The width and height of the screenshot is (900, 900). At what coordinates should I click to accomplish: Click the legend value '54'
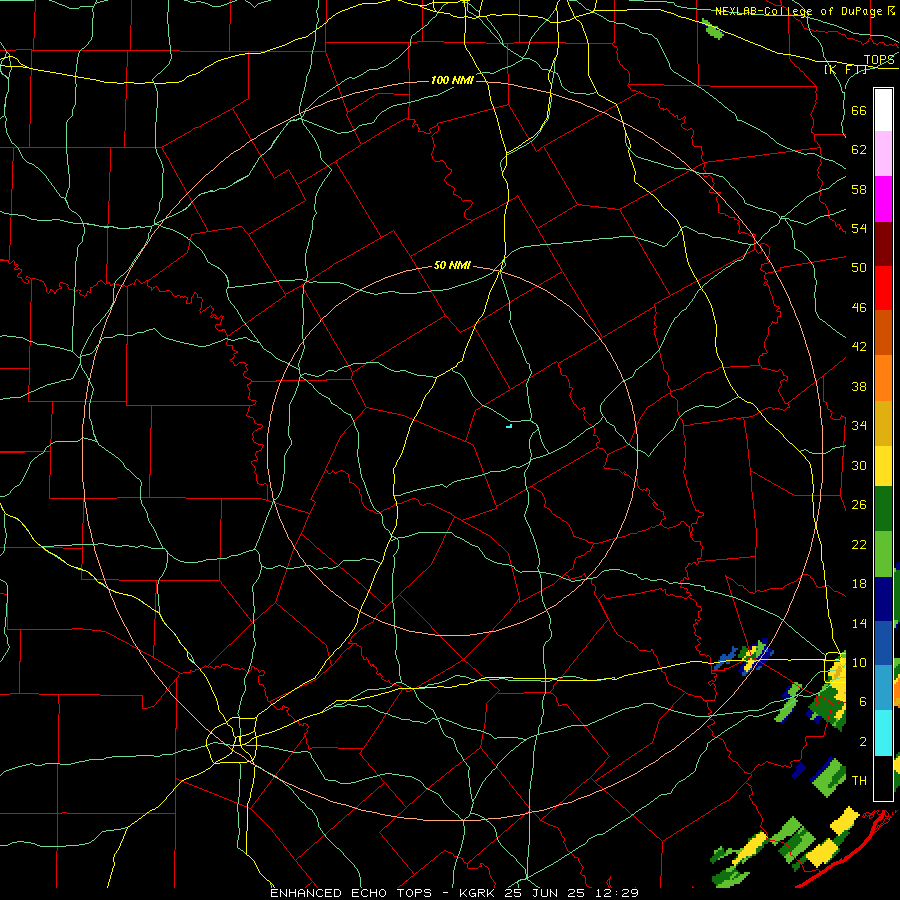click(859, 228)
